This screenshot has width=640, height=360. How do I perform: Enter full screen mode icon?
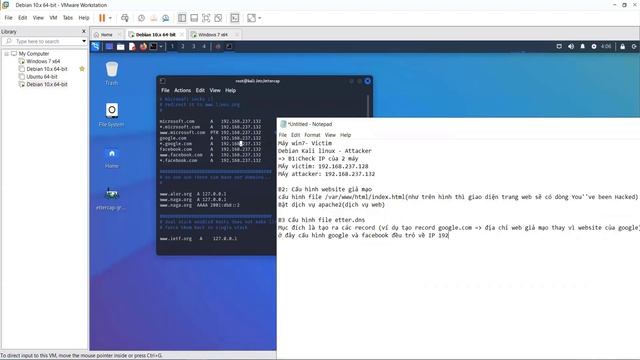[x=206, y=18]
